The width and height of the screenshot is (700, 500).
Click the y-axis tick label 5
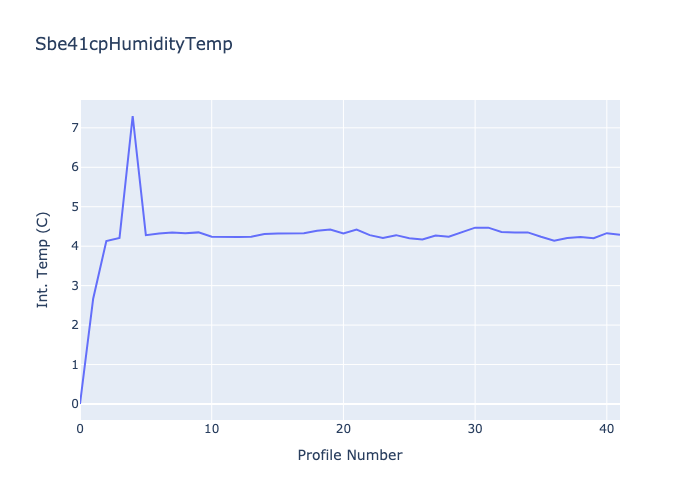(x=74, y=207)
